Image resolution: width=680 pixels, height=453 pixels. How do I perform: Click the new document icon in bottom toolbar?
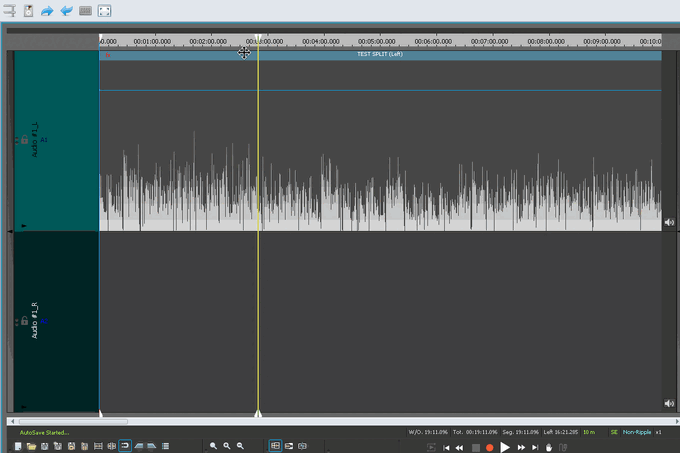18,446
